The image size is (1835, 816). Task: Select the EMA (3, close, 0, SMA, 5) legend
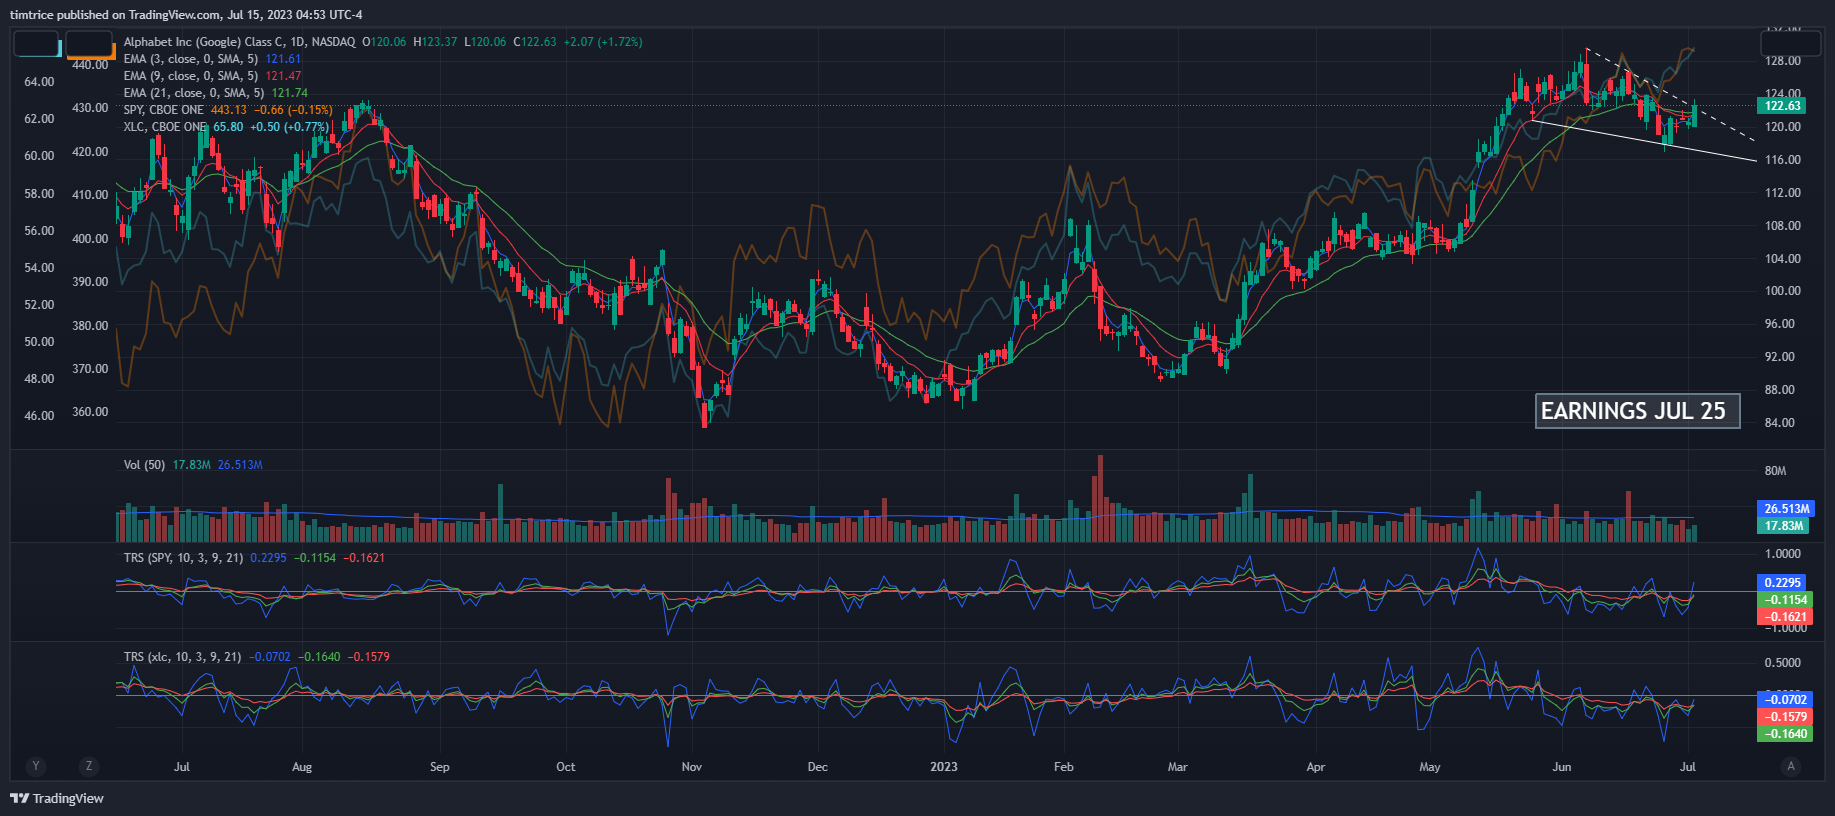(190, 59)
